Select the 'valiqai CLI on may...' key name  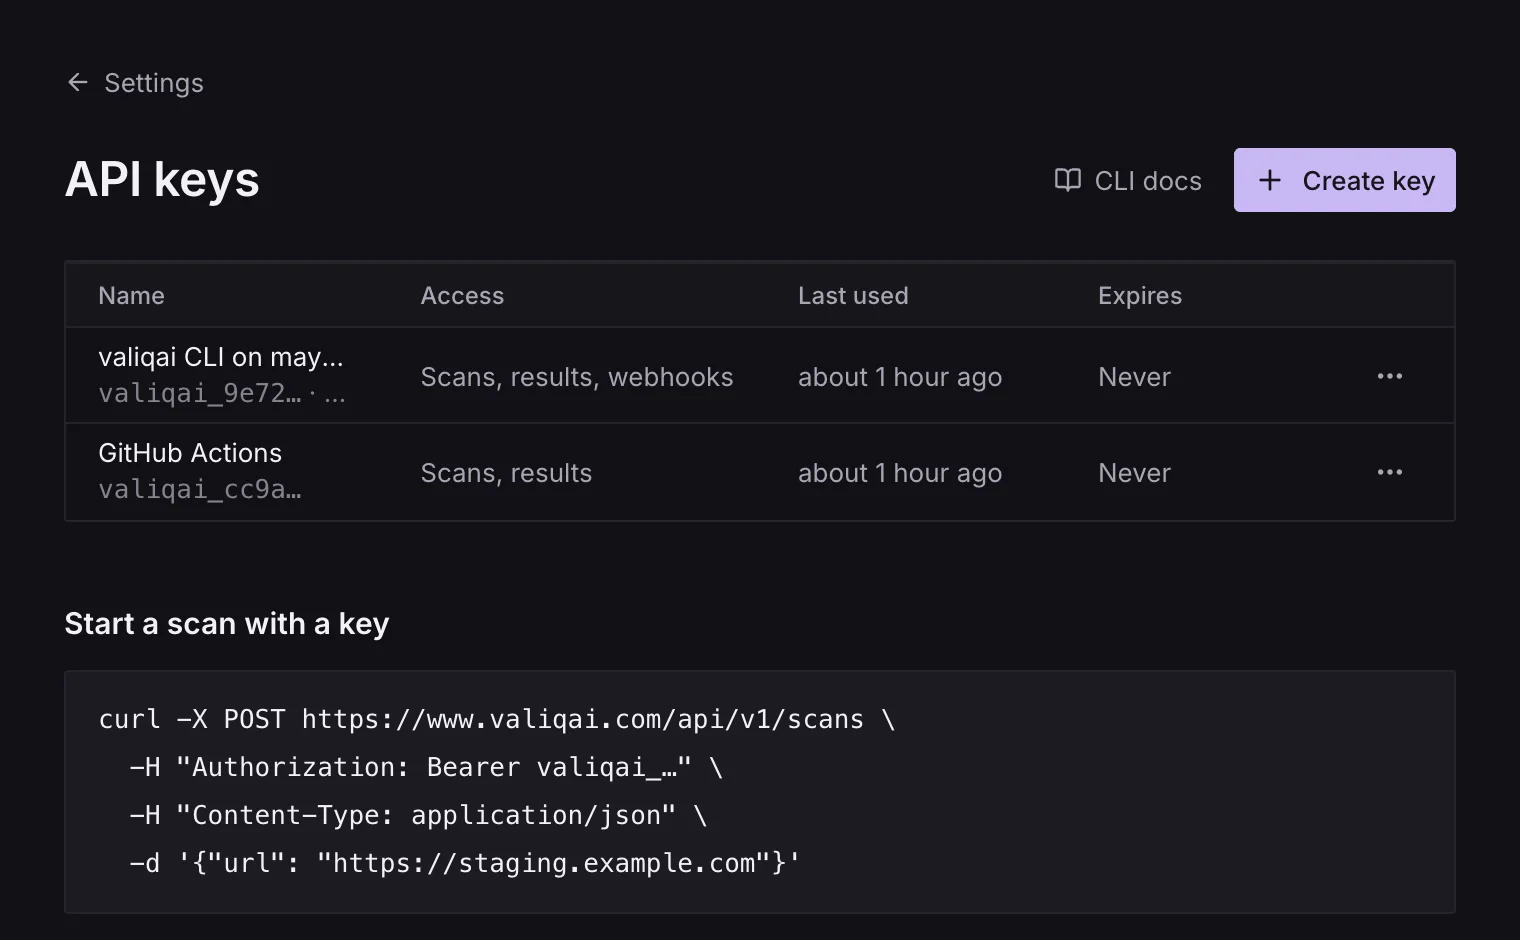(221, 357)
